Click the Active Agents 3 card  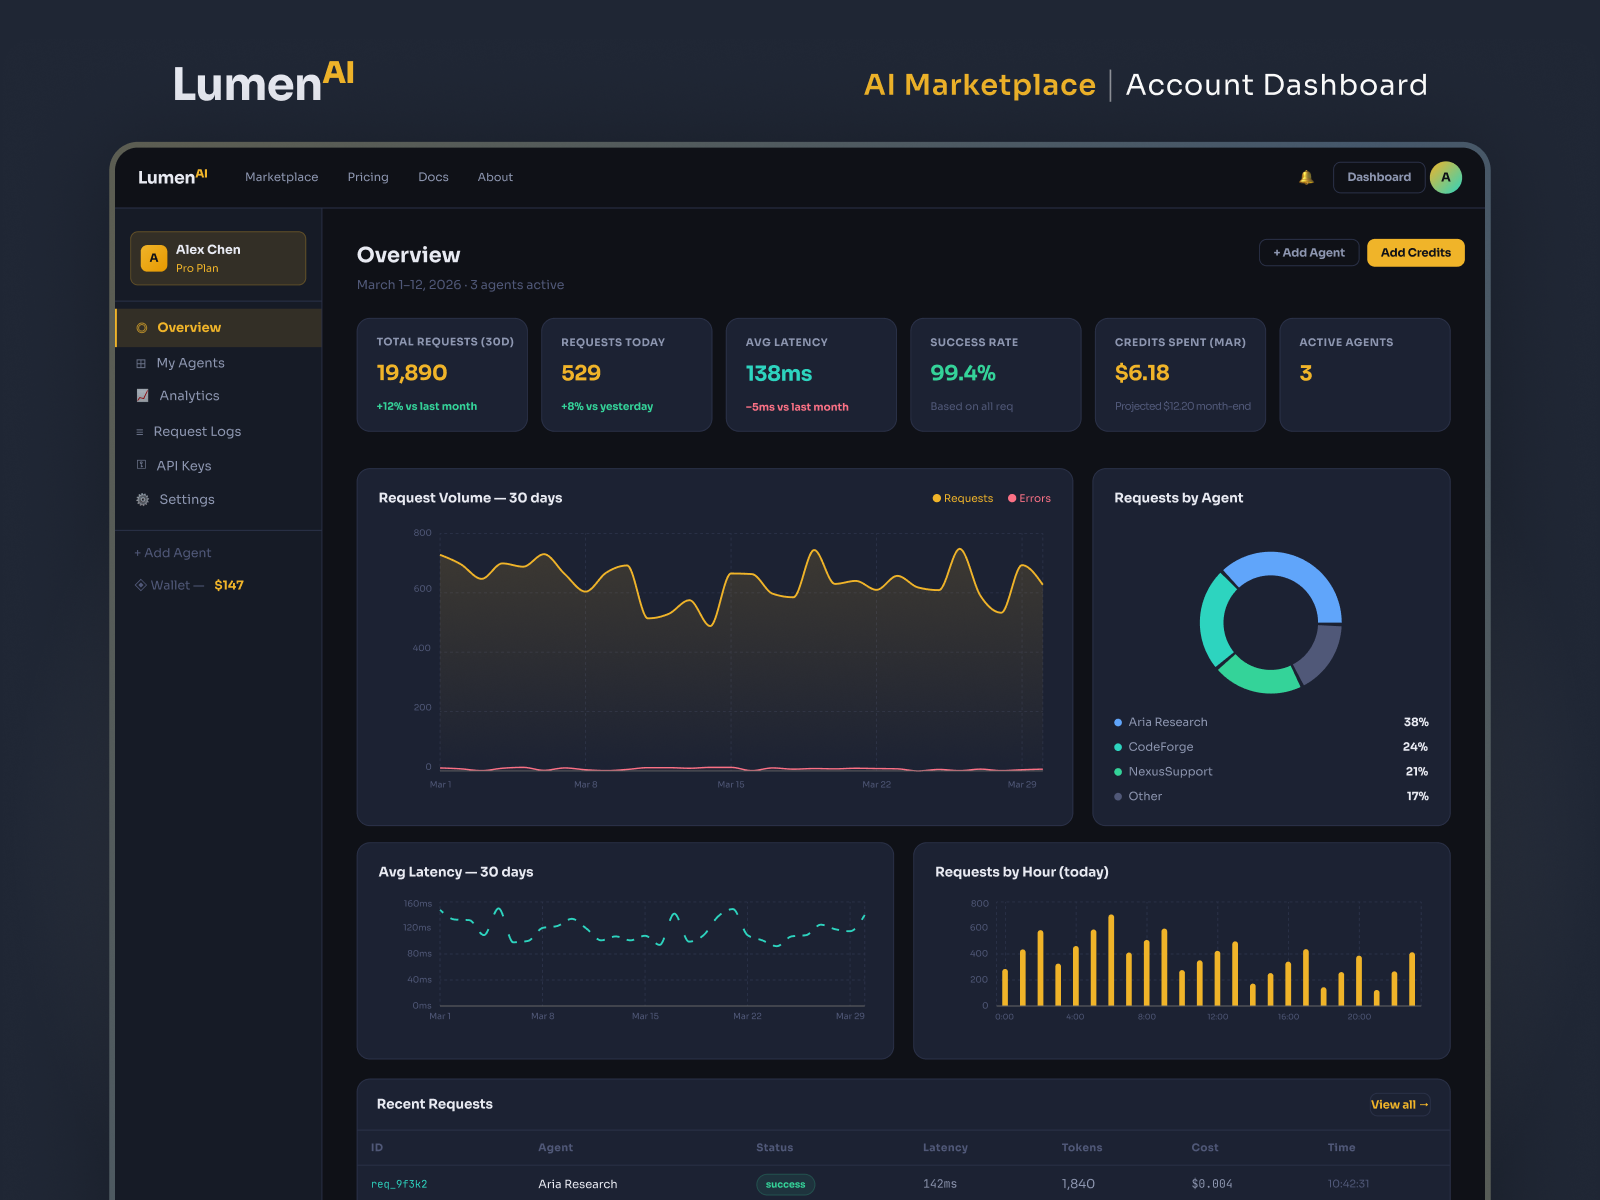[1365, 375]
